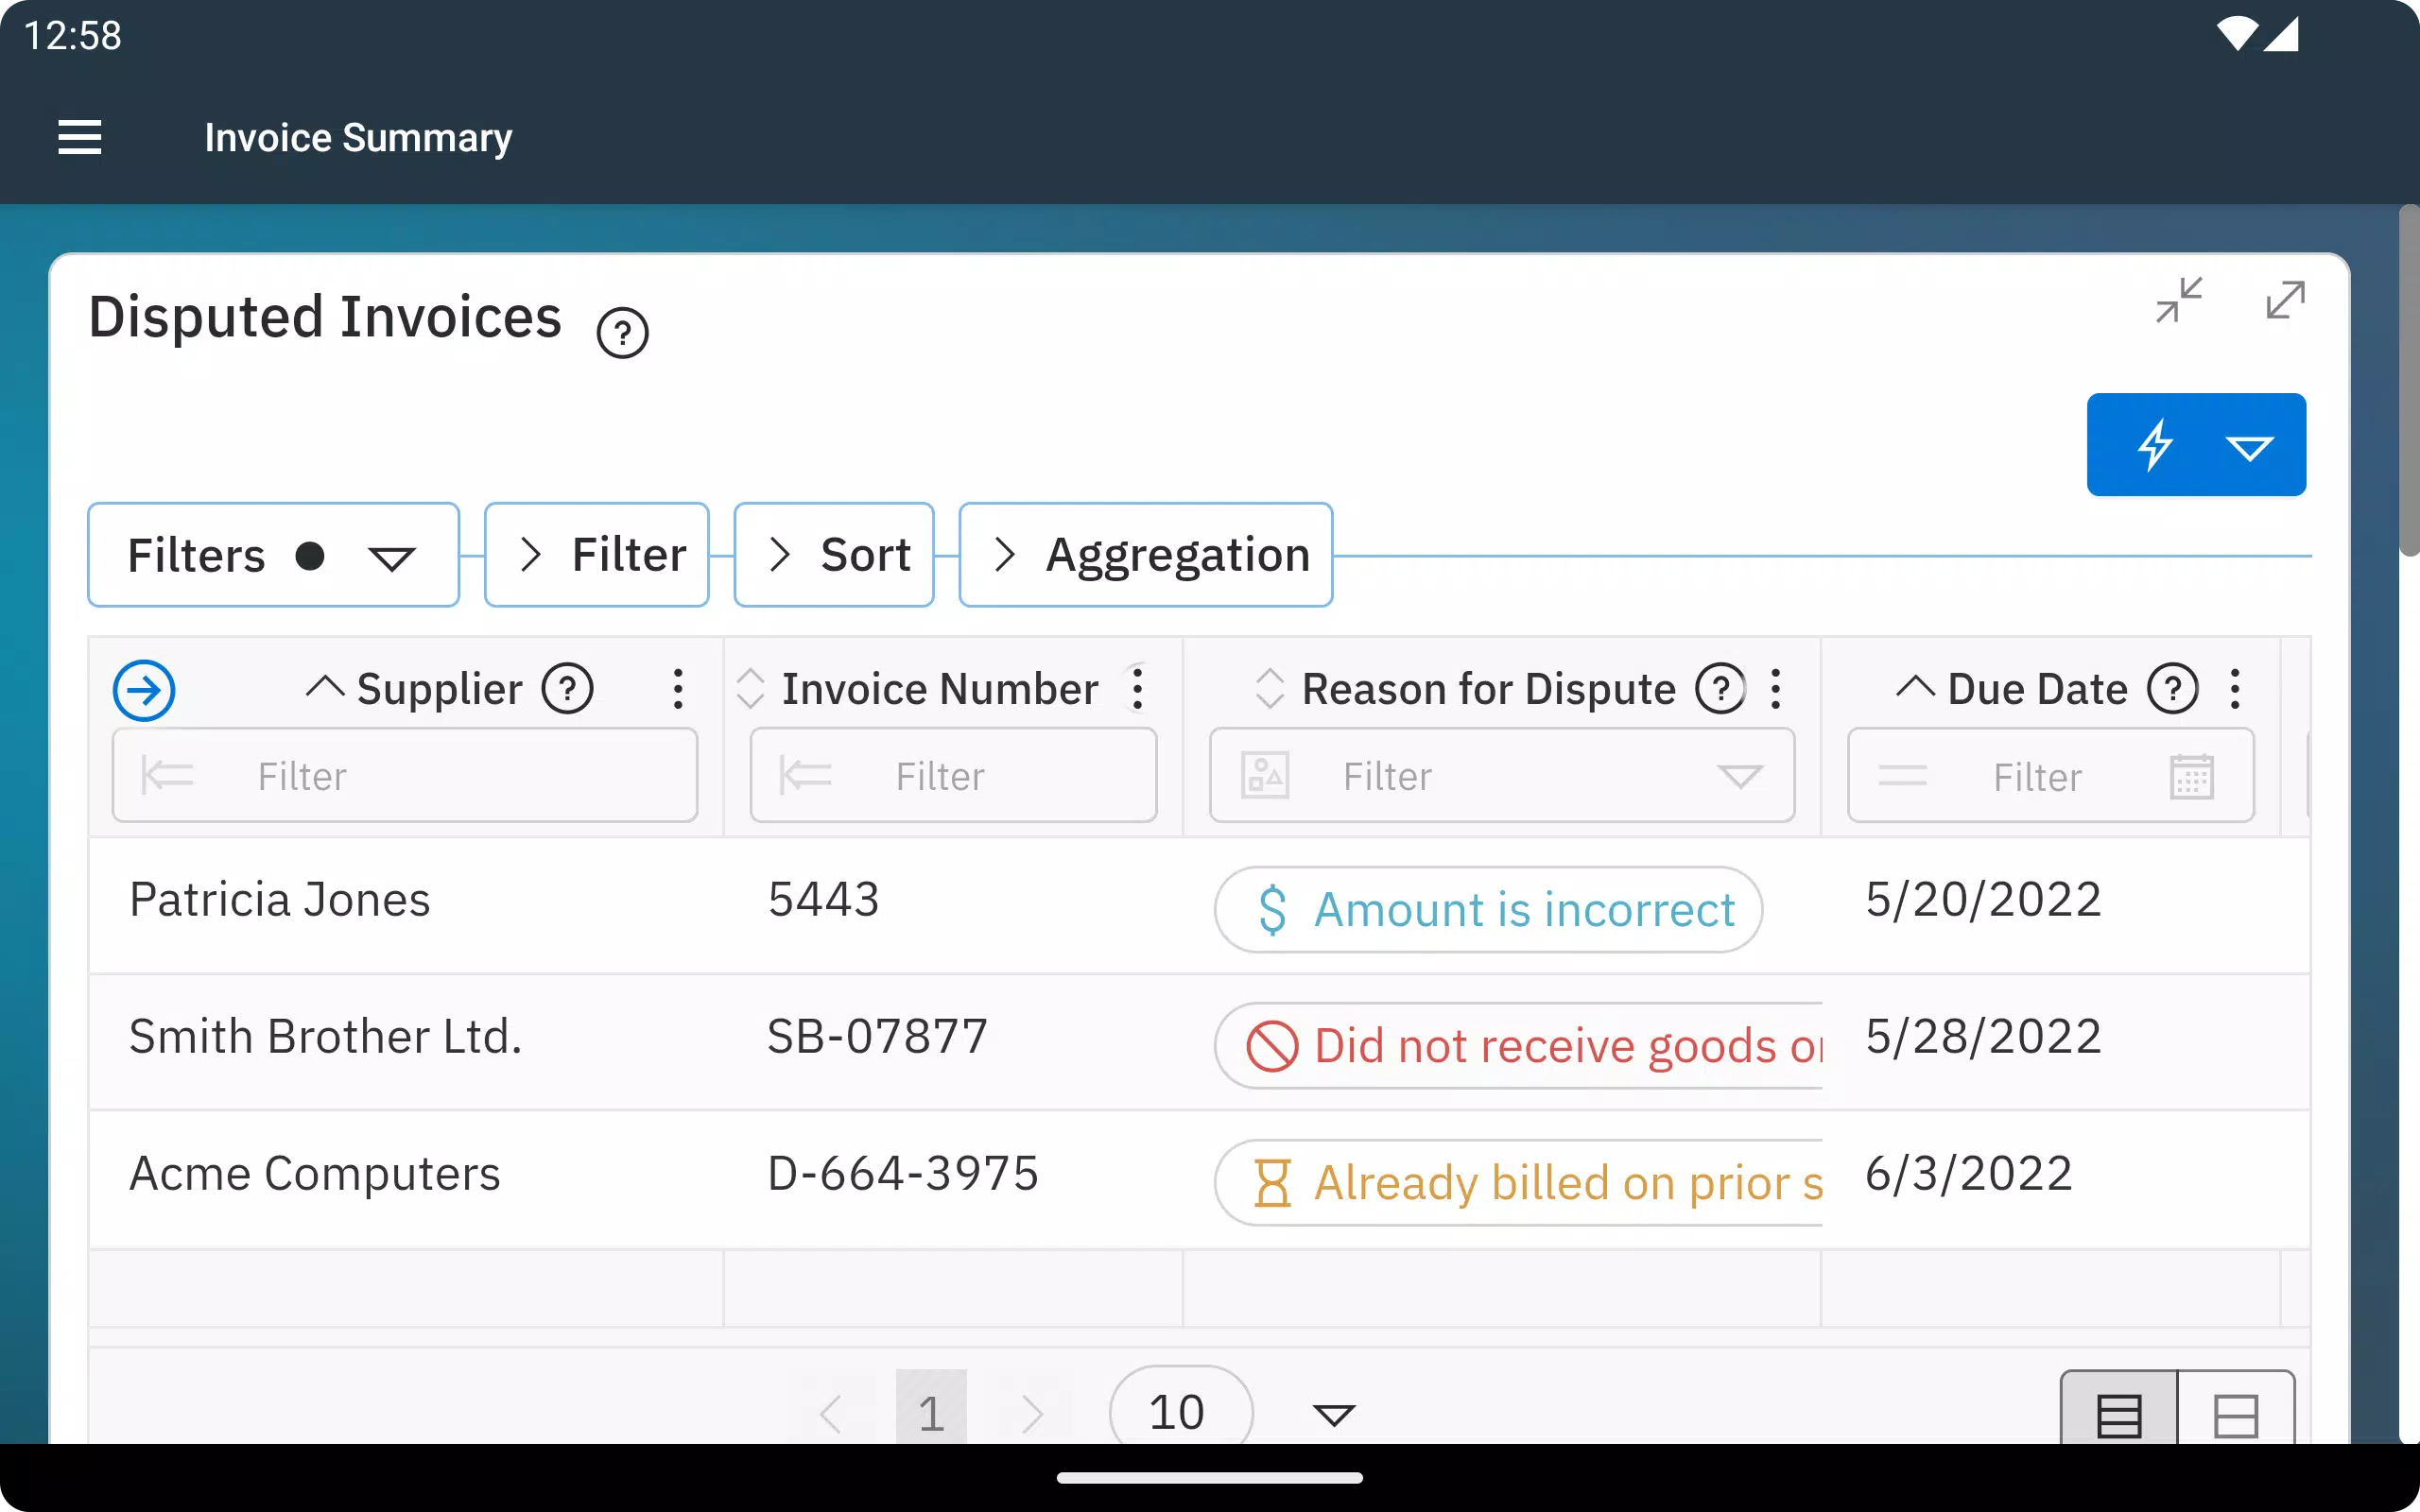Expand the Aggregation section
2420x1512 pixels.
point(1146,555)
